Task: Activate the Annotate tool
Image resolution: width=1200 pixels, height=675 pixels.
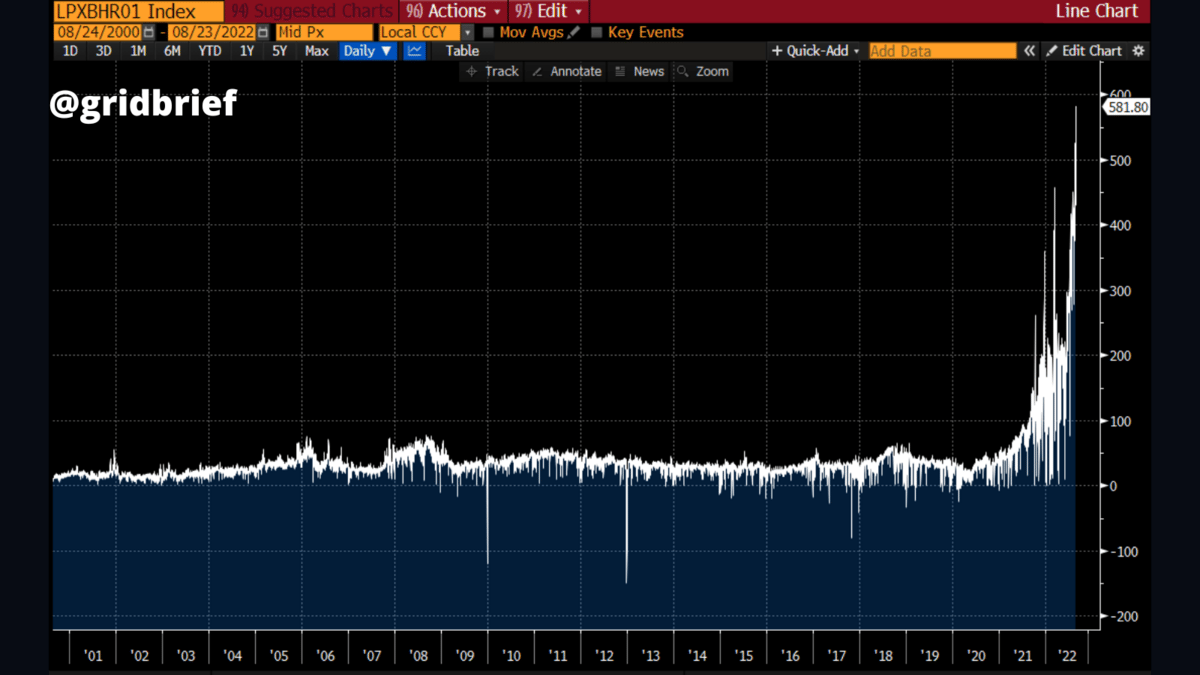Action: (x=566, y=71)
